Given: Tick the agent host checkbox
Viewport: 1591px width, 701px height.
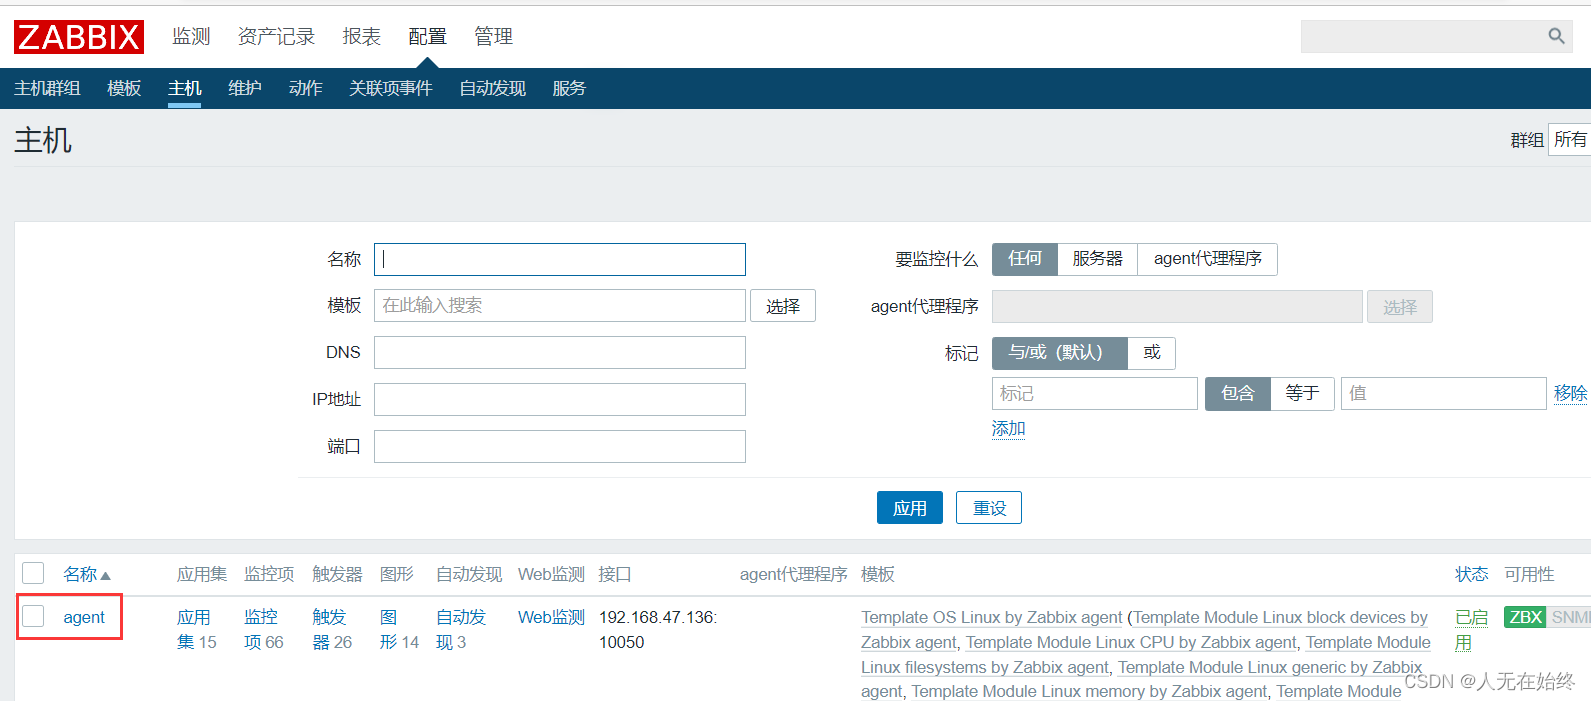Looking at the screenshot, I should tap(33, 616).
